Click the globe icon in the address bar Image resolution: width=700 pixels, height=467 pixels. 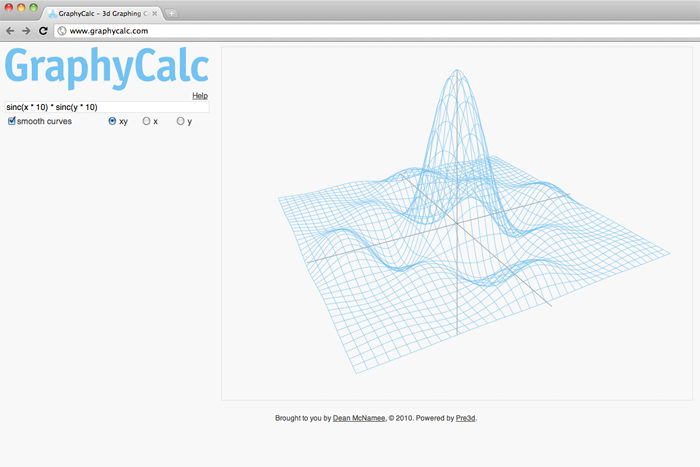pos(62,31)
